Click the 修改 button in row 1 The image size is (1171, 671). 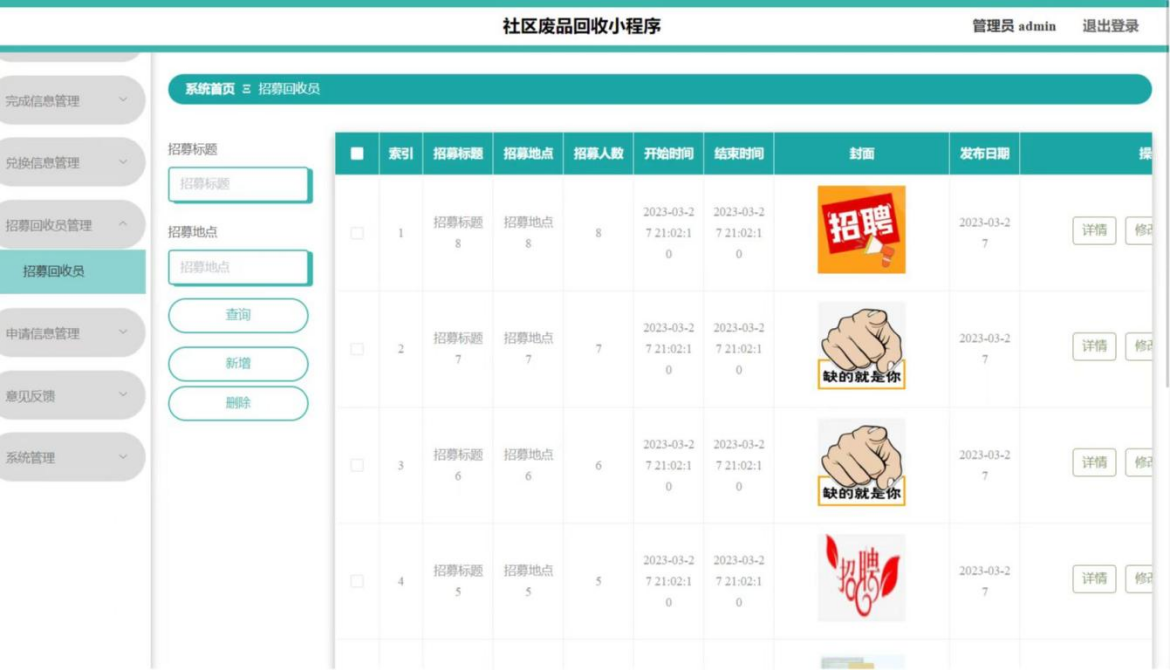tap(1140, 230)
